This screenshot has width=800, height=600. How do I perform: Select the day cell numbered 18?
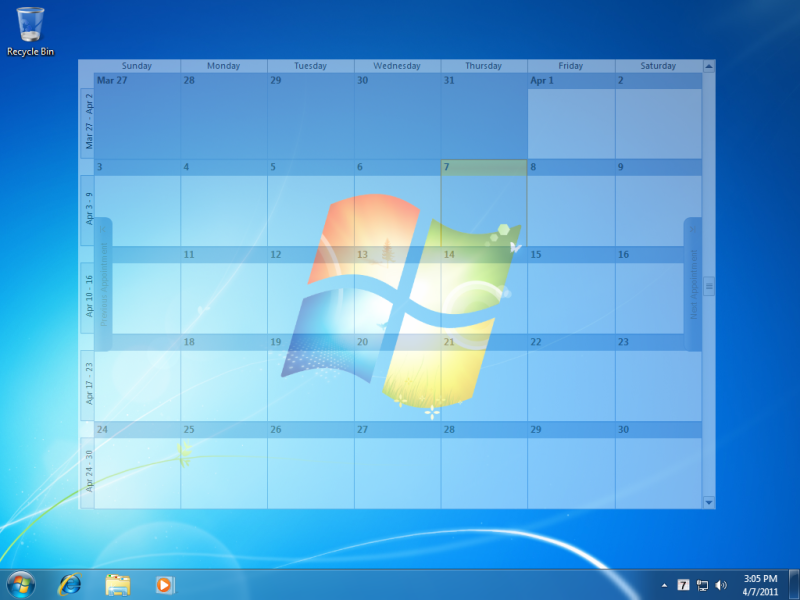tap(223, 378)
